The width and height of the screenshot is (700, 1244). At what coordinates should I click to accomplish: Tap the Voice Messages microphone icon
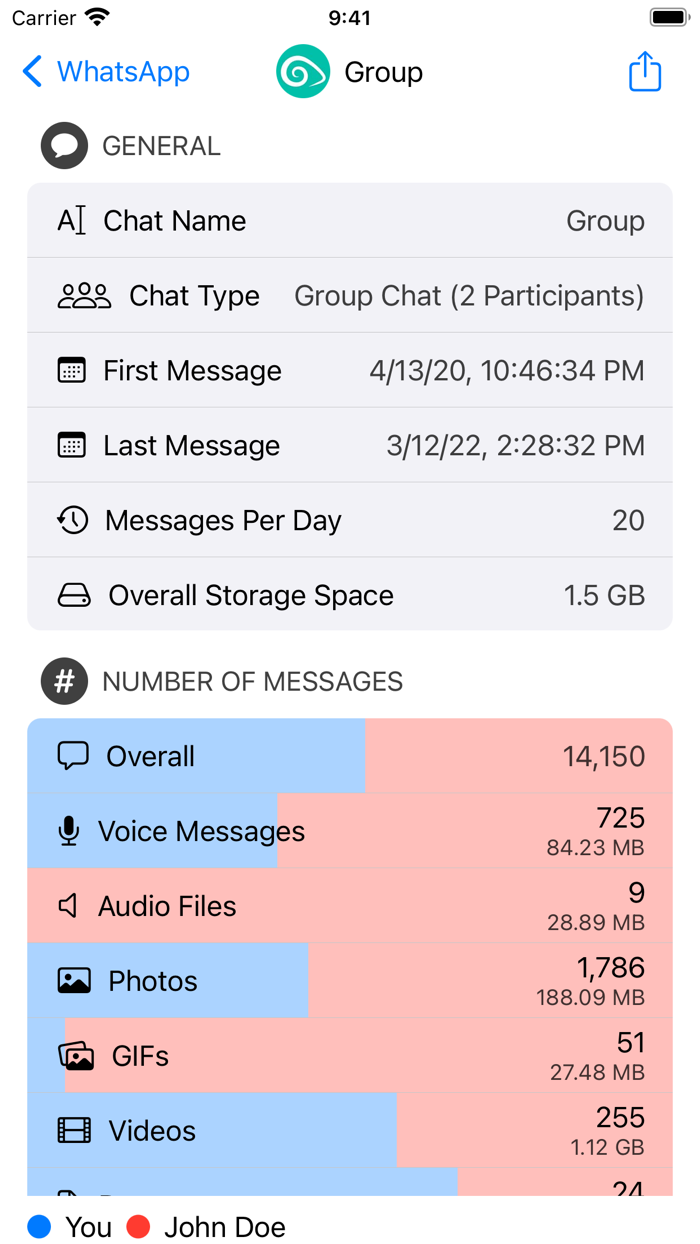coord(69,831)
